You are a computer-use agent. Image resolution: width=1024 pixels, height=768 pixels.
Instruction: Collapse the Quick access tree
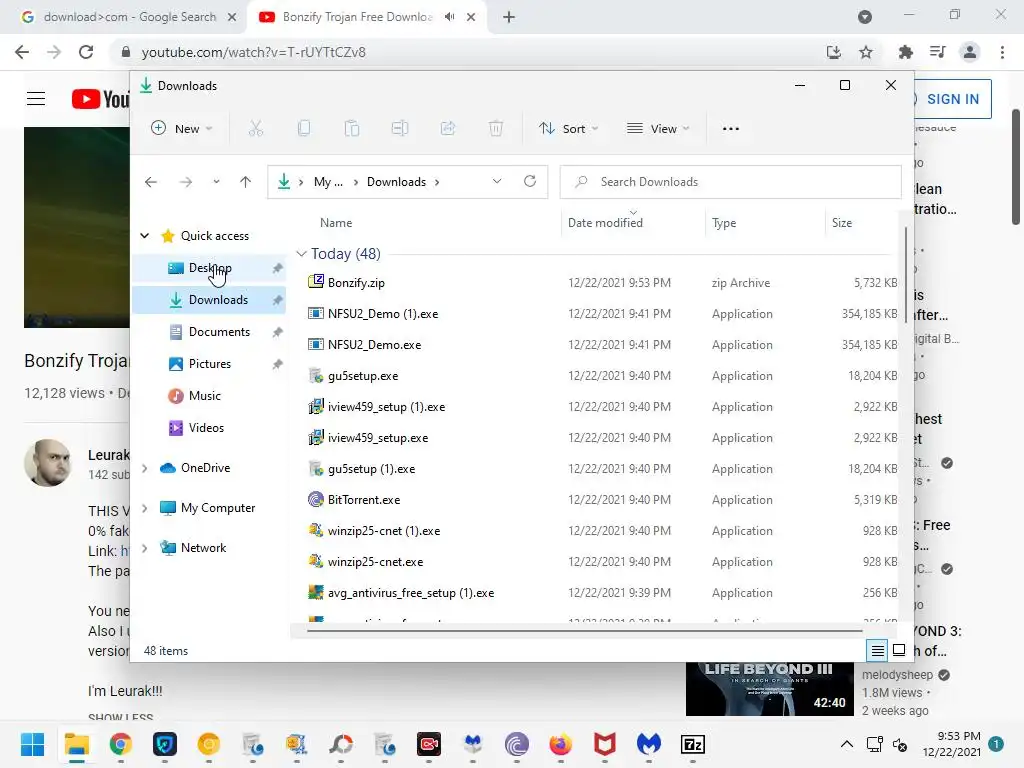tap(145, 236)
